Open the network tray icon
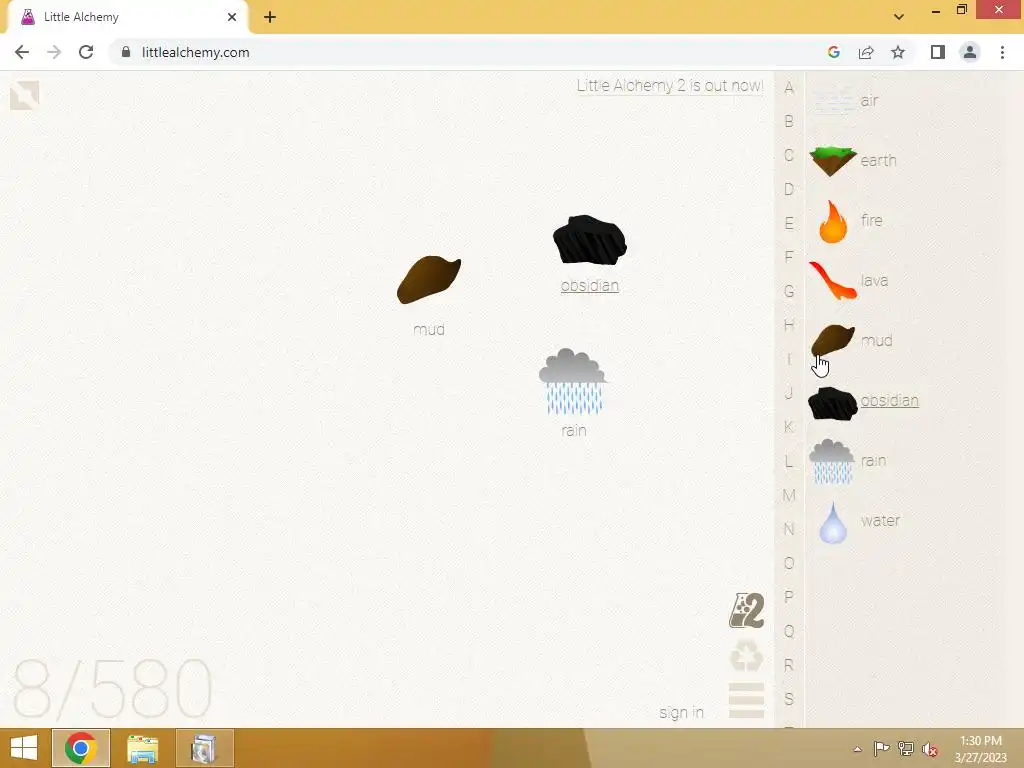The image size is (1024, 768). (x=906, y=749)
